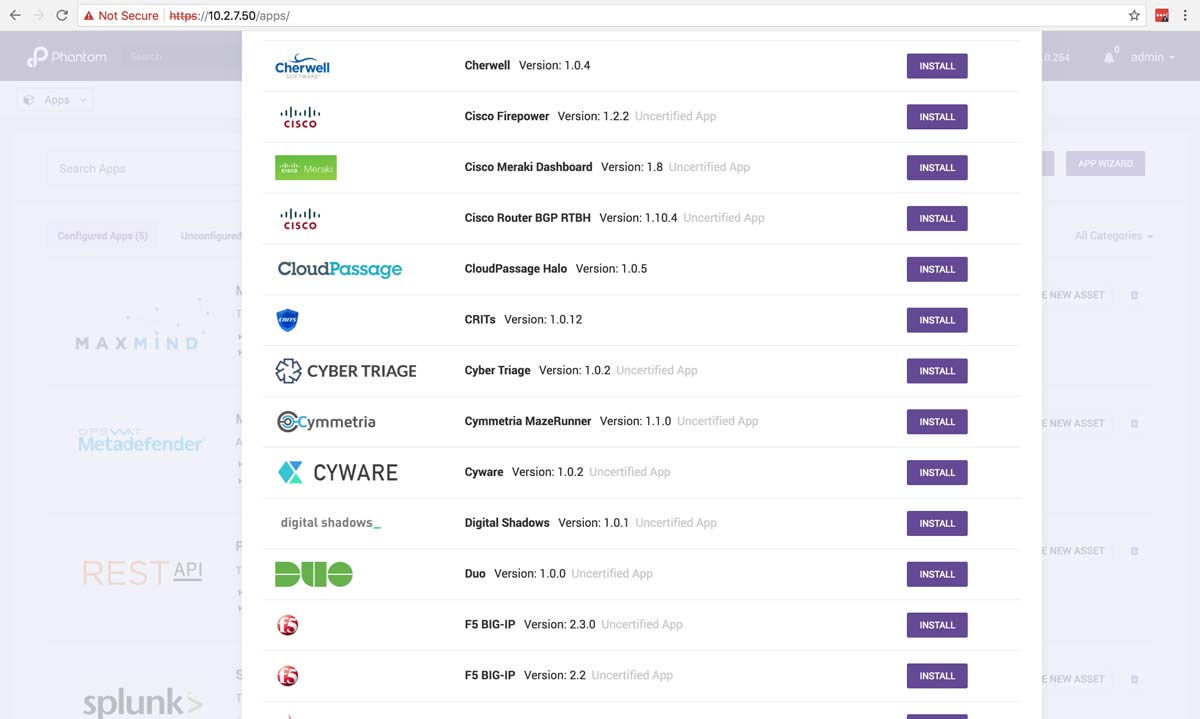Viewport: 1200px width, 719px height.
Task: Install the Cisco Firepower app
Action: (937, 117)
